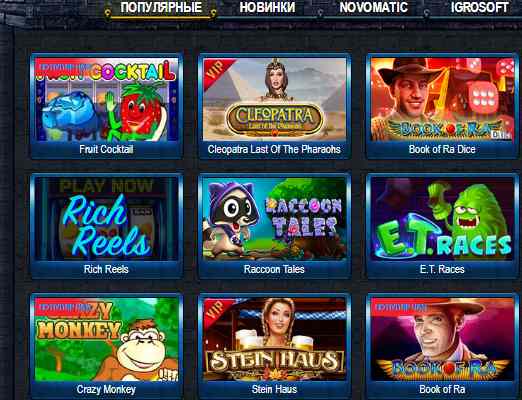Click the Raccoon Tales title link
522x400 pixels.
(x=274, y=269)
